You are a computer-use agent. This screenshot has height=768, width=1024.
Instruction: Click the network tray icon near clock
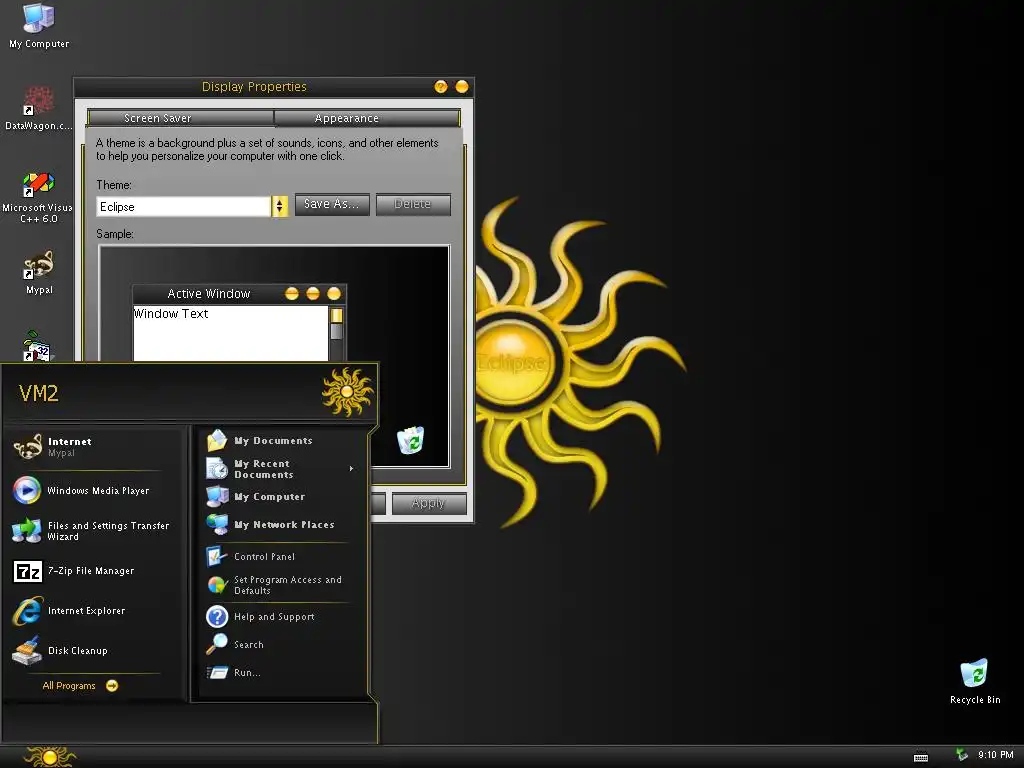point(961,754)
